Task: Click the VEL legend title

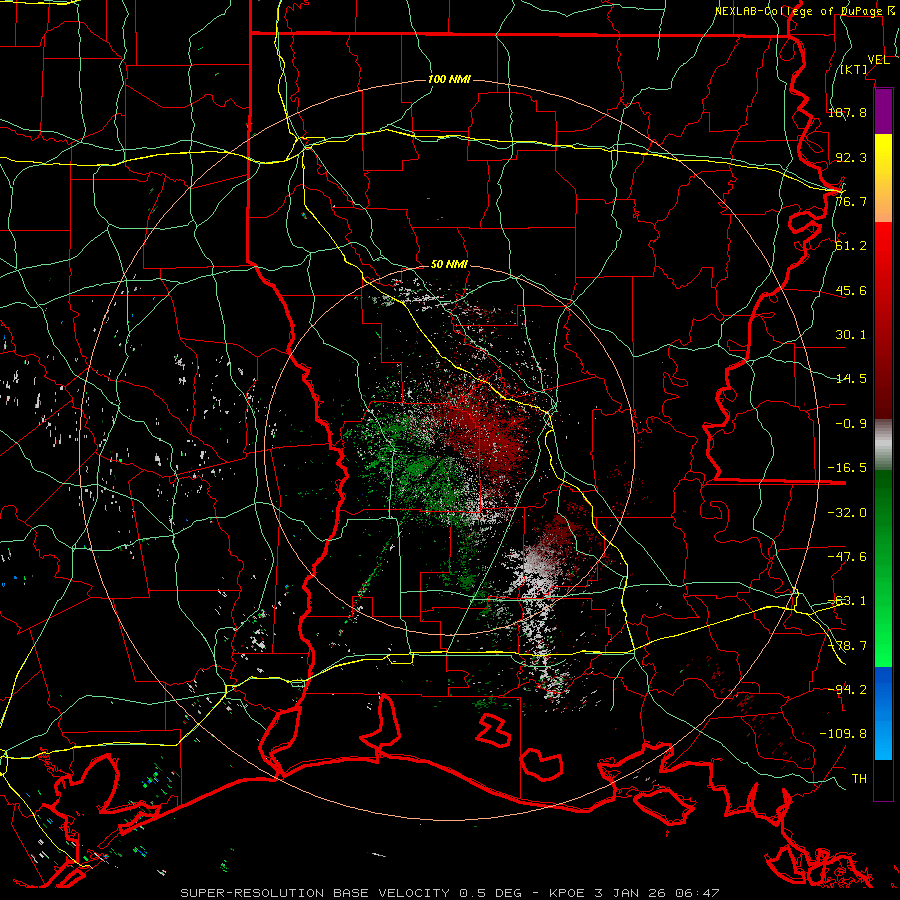Action: point(878,60)
